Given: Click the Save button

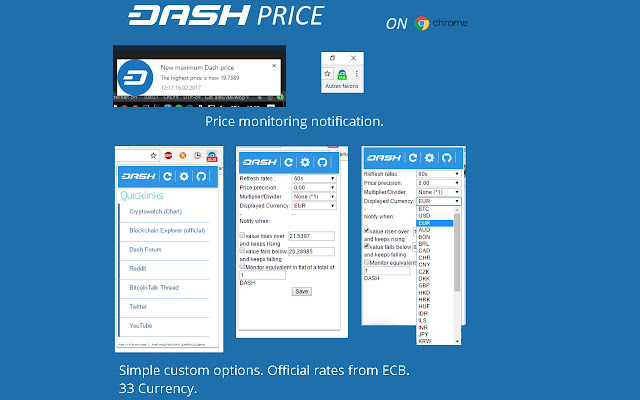Looking at the screenshot, I should pyautogui.click(x=302, y=291).
